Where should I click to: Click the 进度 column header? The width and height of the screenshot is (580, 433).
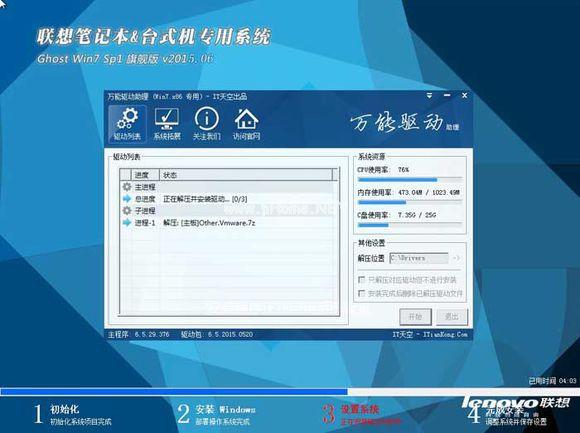point(145,175)
